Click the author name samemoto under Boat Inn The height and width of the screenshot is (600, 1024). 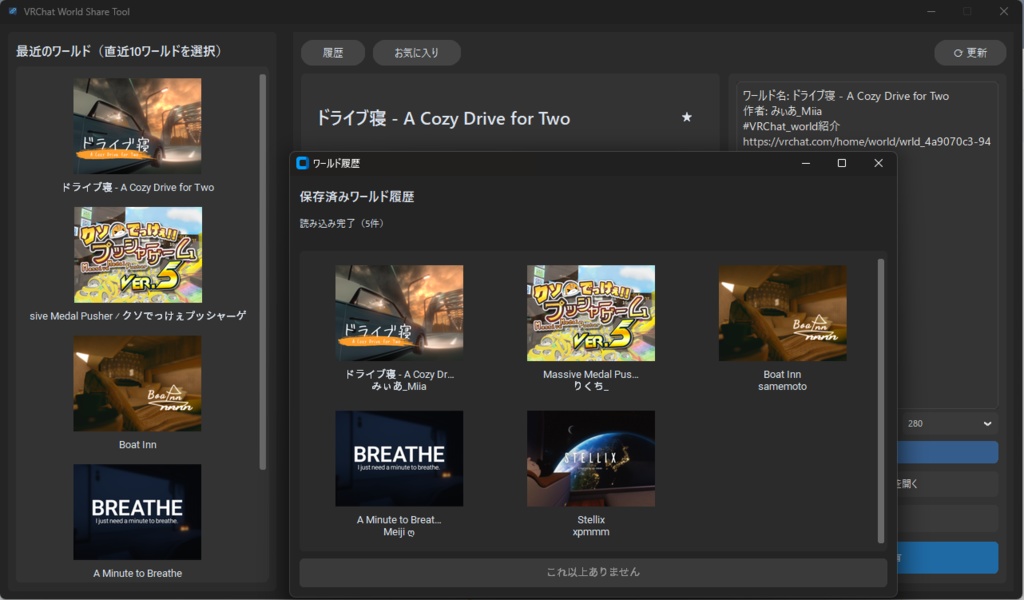pos(782,387)
